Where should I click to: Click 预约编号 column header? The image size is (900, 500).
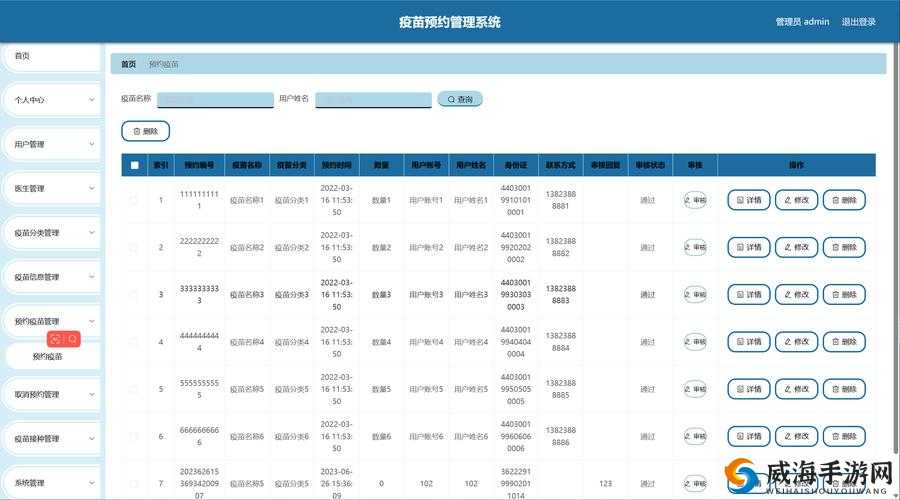pyautogui.click(x=199, y=165)
